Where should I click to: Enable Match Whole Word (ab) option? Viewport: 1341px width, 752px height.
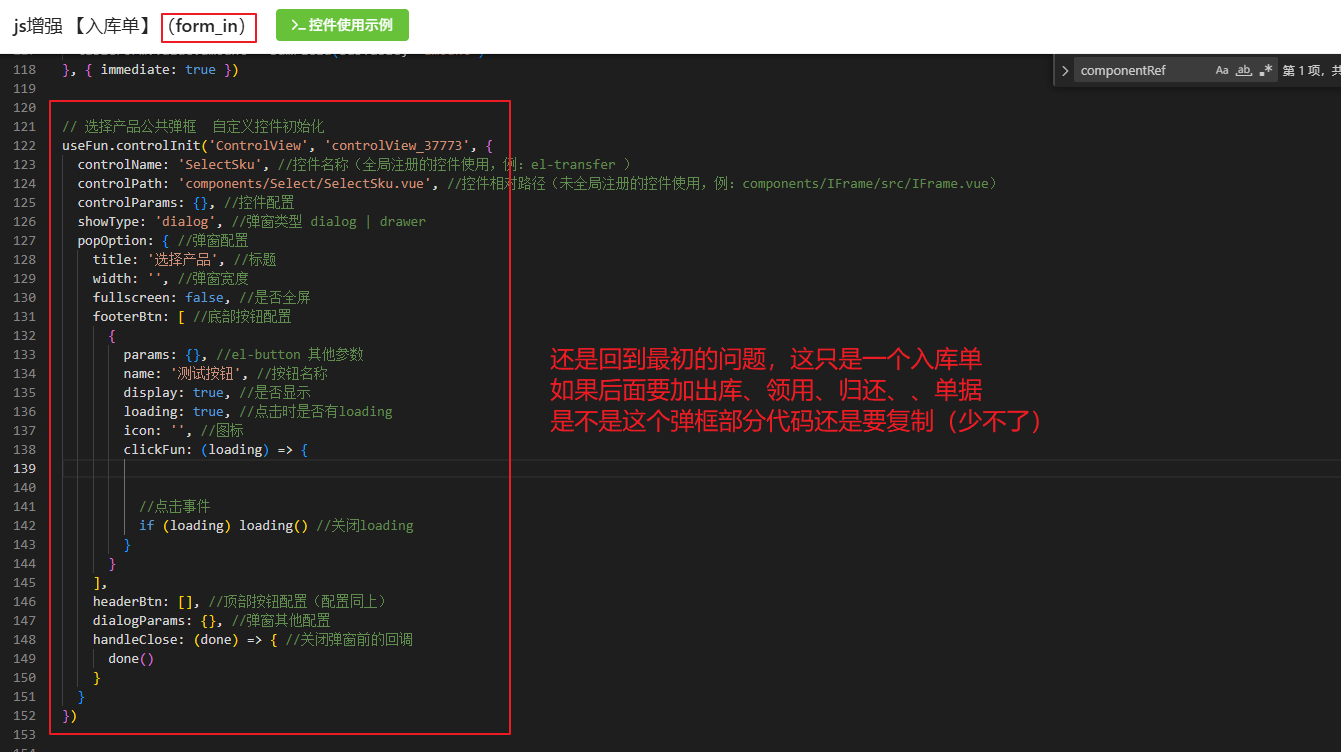(x=1244, y=71)
